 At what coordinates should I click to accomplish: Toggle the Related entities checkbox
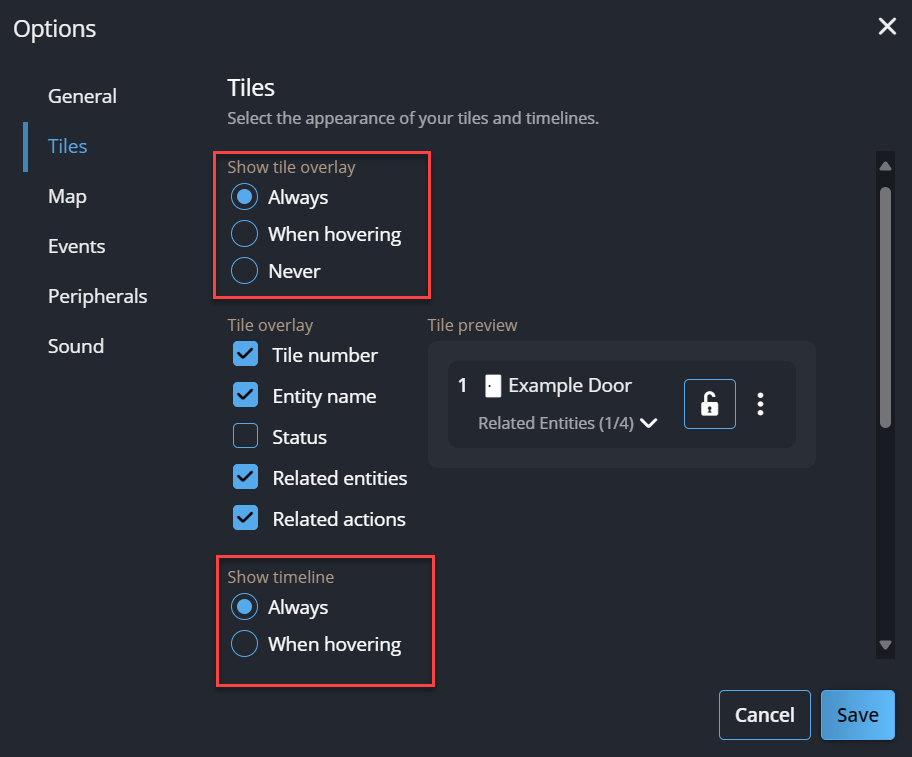(245, 478)
